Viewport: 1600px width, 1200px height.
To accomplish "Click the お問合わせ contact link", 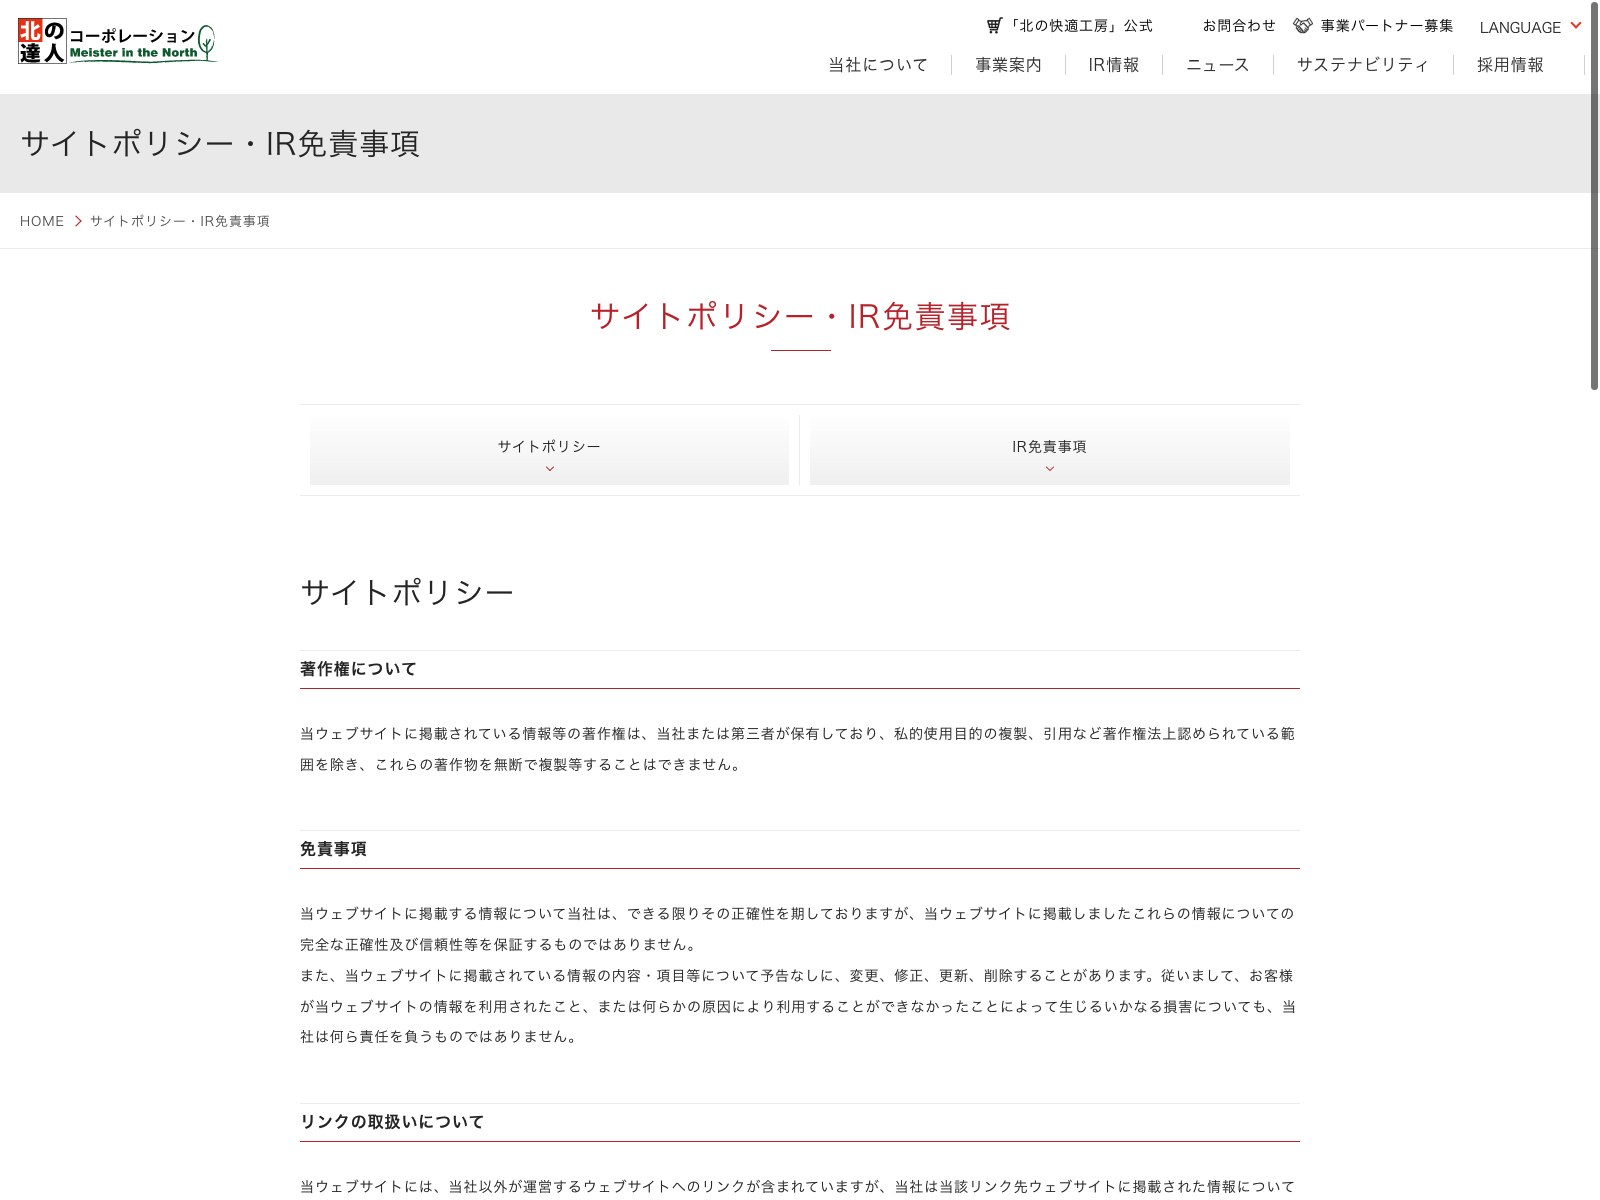I will coord(1239,26).
